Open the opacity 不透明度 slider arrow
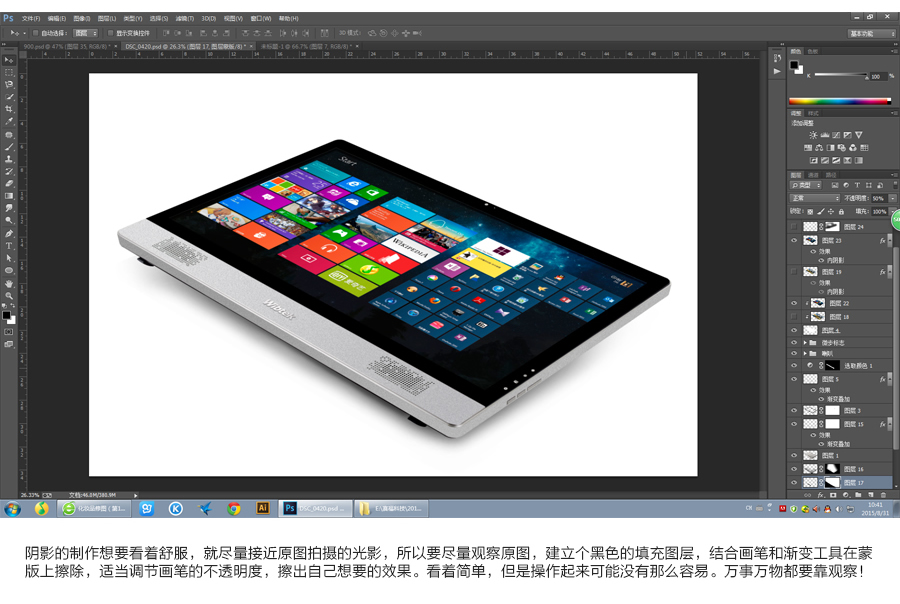This screenshot has width=900, height=604. click(x=893, y=198)
